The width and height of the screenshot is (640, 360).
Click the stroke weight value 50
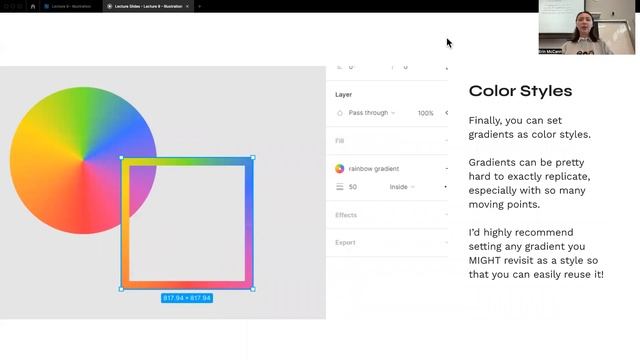[x=353, y=187]
